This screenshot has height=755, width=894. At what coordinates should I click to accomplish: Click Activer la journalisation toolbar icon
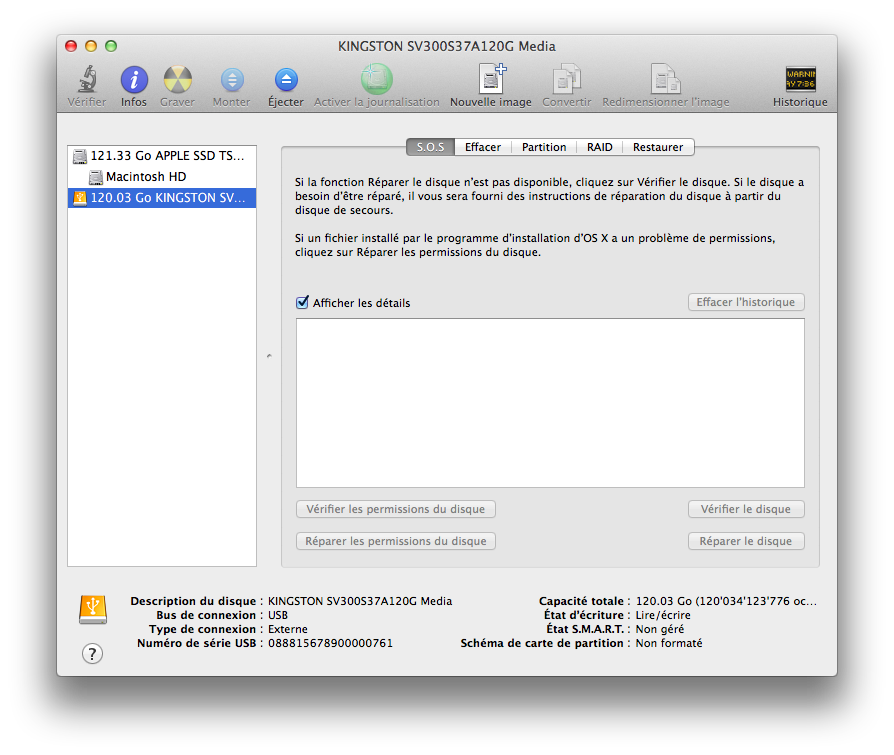pyautogui.click(x=376, y=81)
